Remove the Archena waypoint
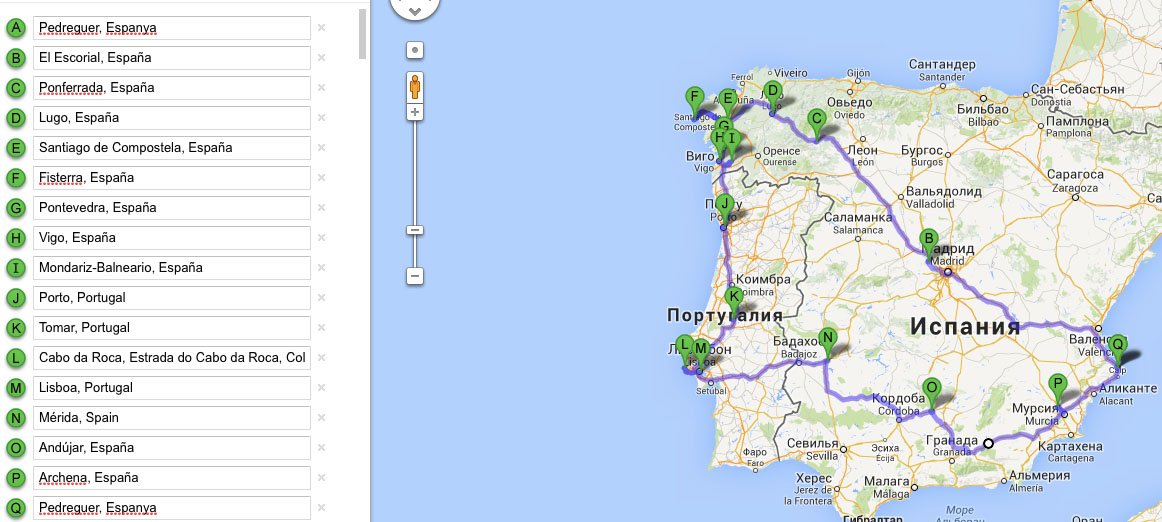This screenshot has width=1162, height=522. click(322, 478)
